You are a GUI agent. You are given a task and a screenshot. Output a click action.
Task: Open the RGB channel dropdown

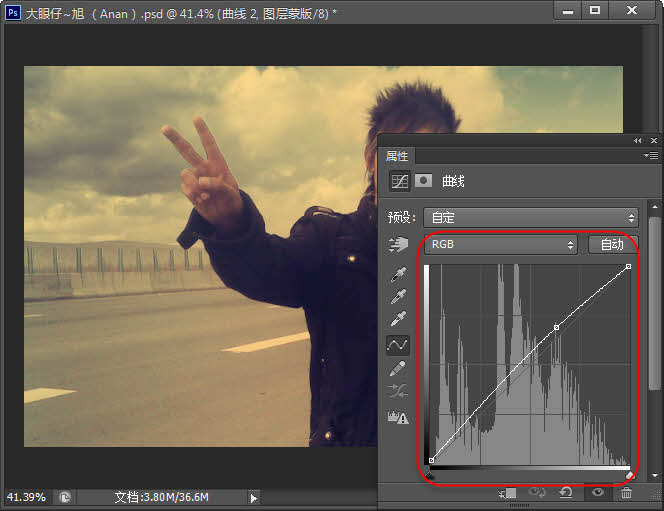point(501,244)
